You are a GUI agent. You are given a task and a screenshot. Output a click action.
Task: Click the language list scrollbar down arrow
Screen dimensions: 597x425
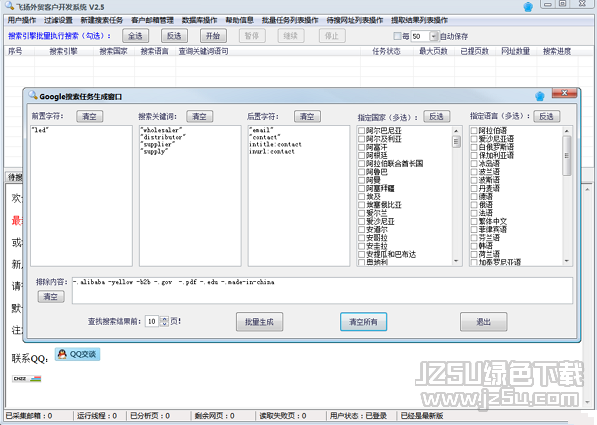click(x=567, y=261)
